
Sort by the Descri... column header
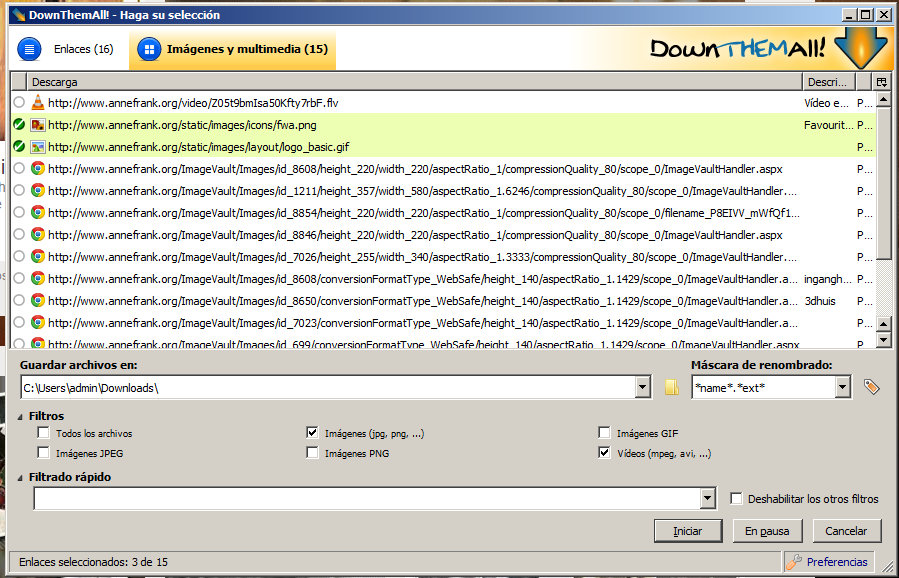coord(829,82)
